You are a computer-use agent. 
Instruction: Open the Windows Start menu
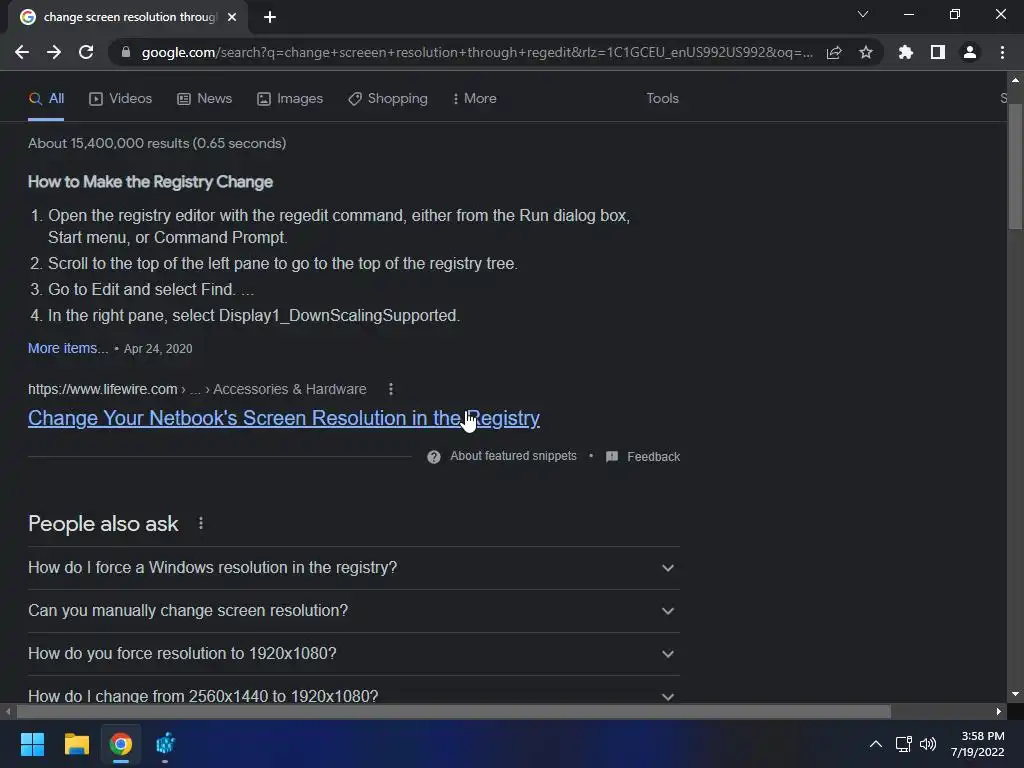pos(32,744)
